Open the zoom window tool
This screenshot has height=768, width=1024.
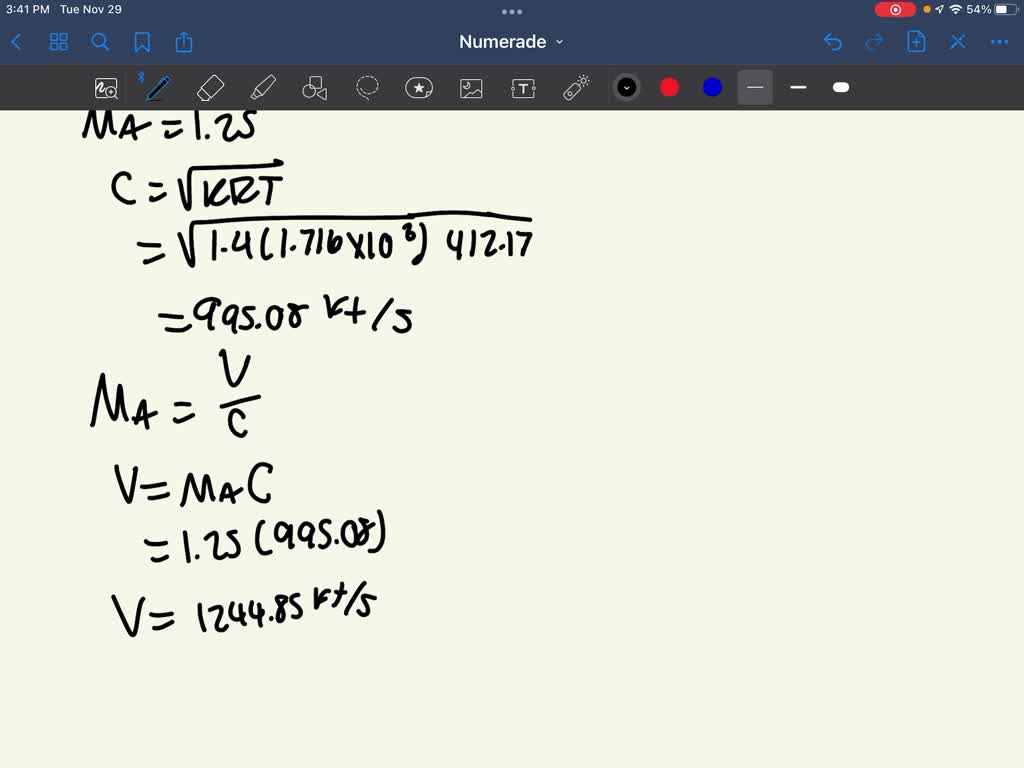coord(106,88)
